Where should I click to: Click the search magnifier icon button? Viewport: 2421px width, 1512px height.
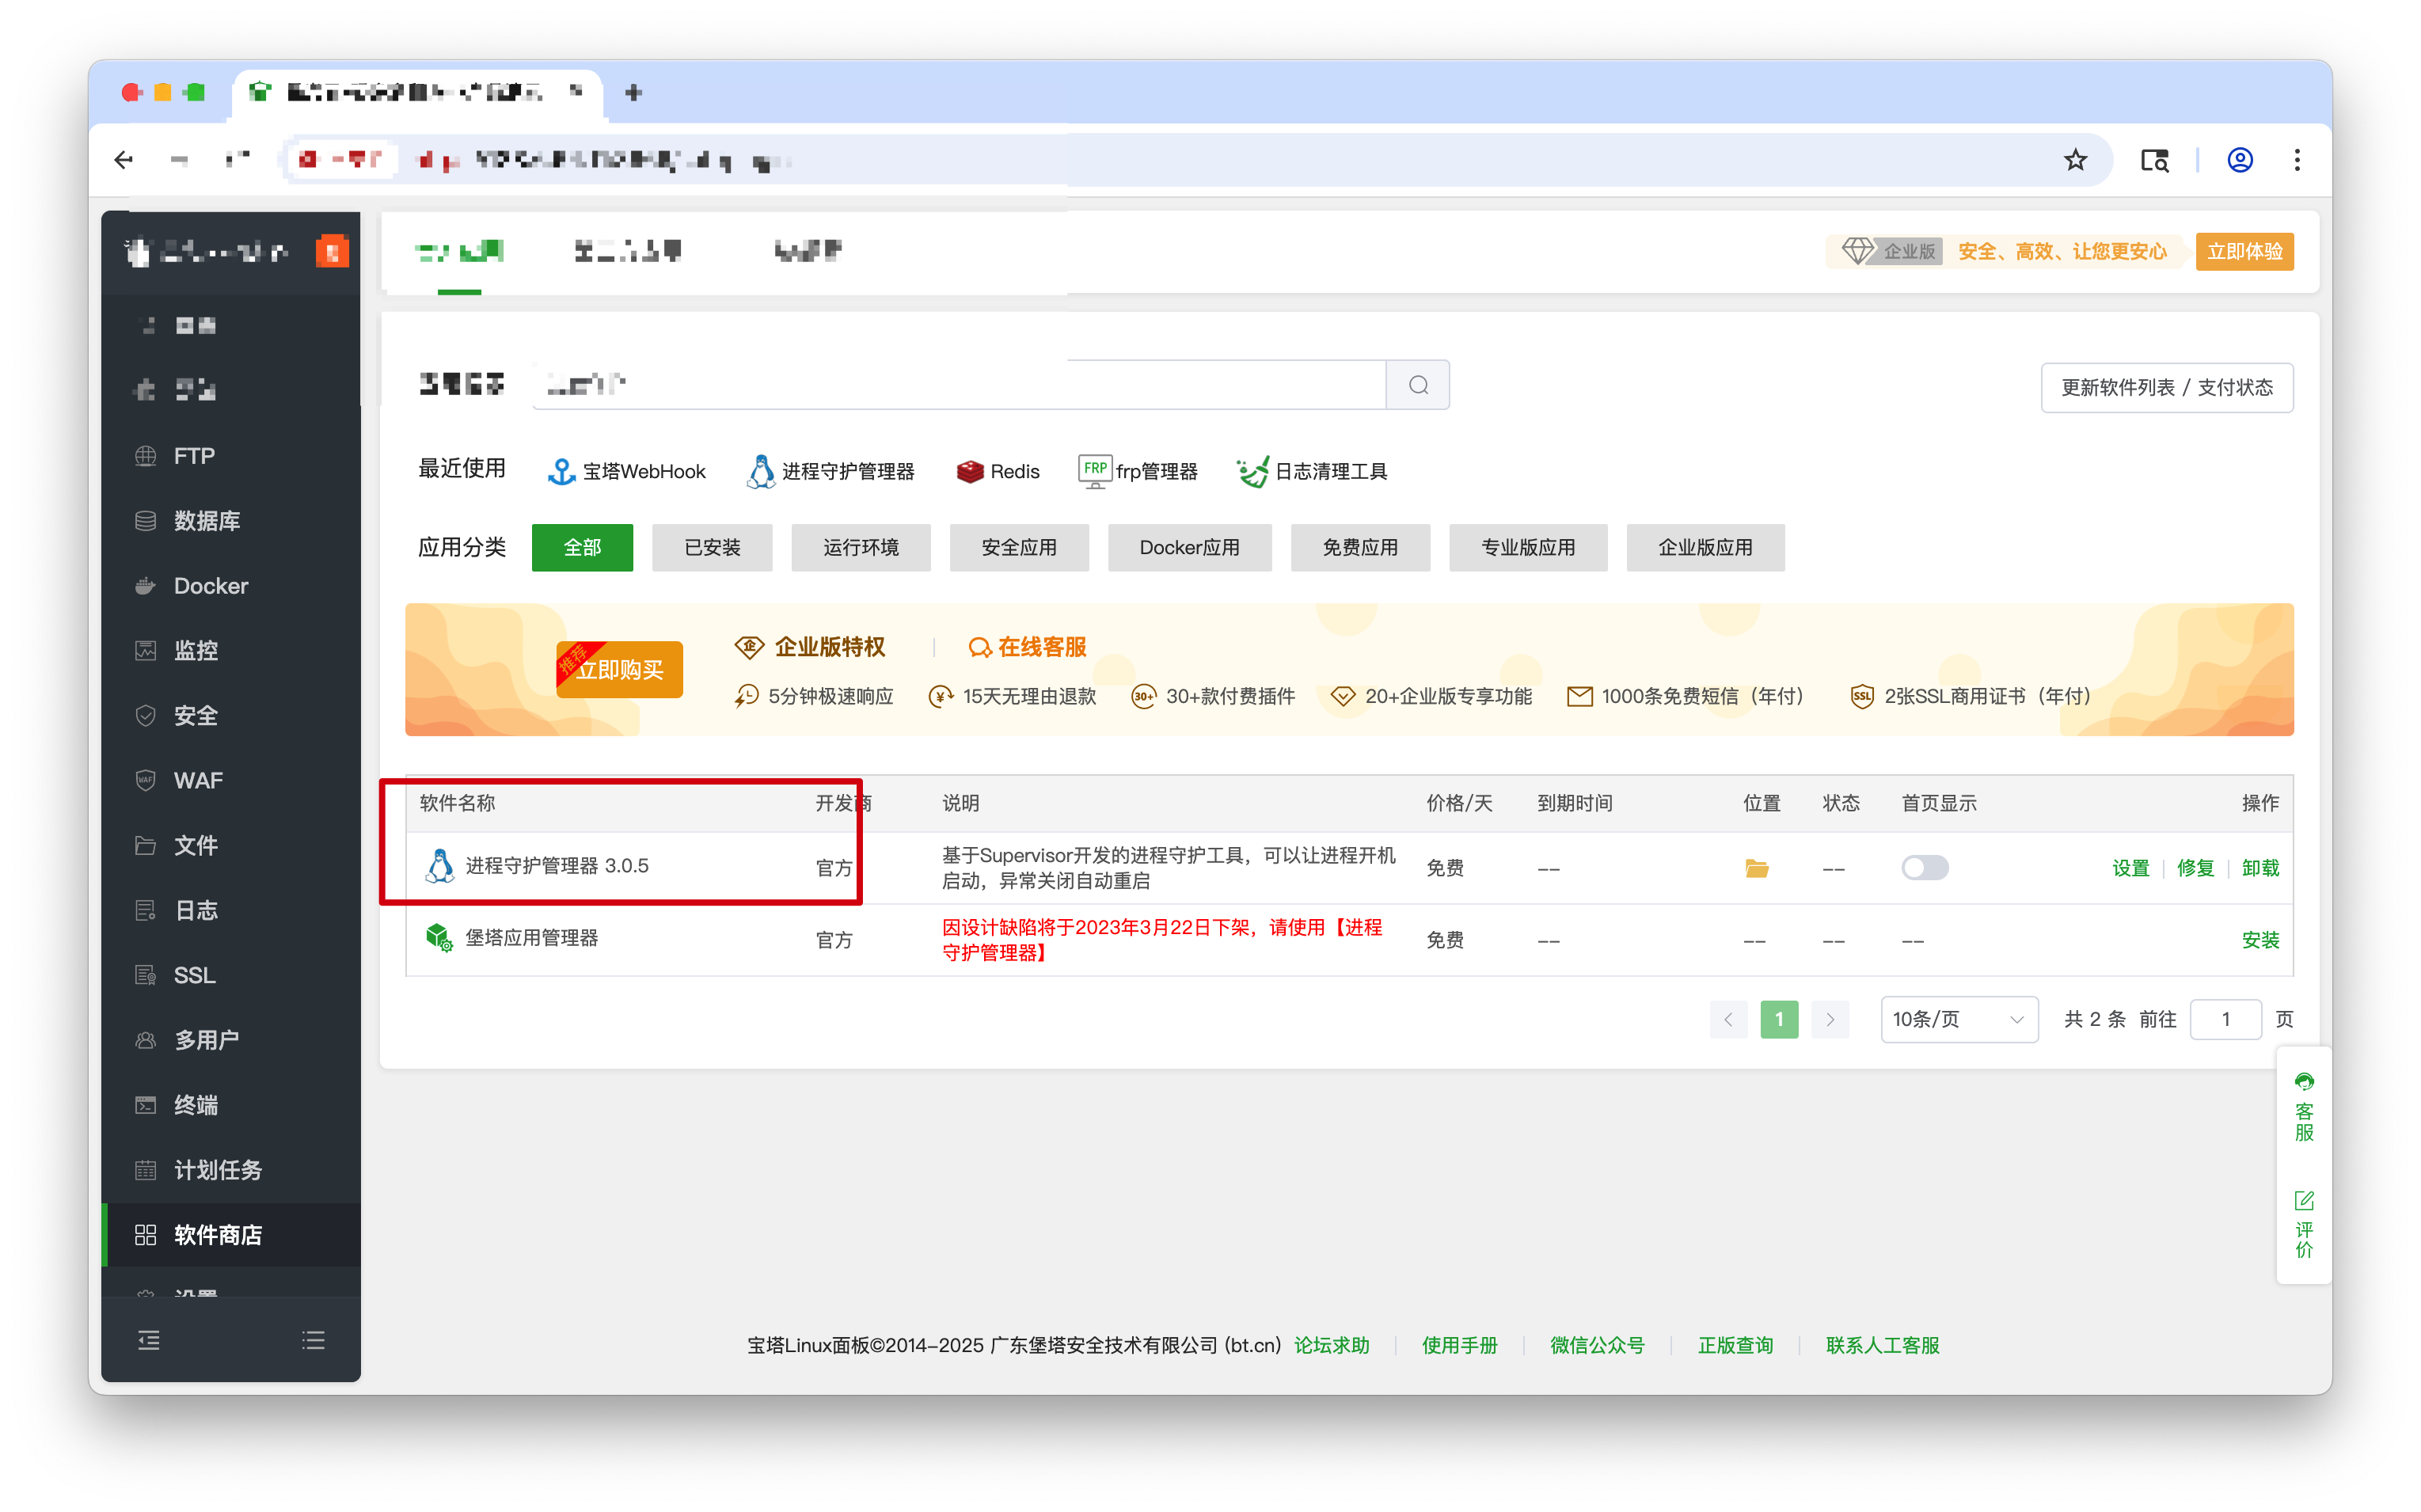(1417, 385)
